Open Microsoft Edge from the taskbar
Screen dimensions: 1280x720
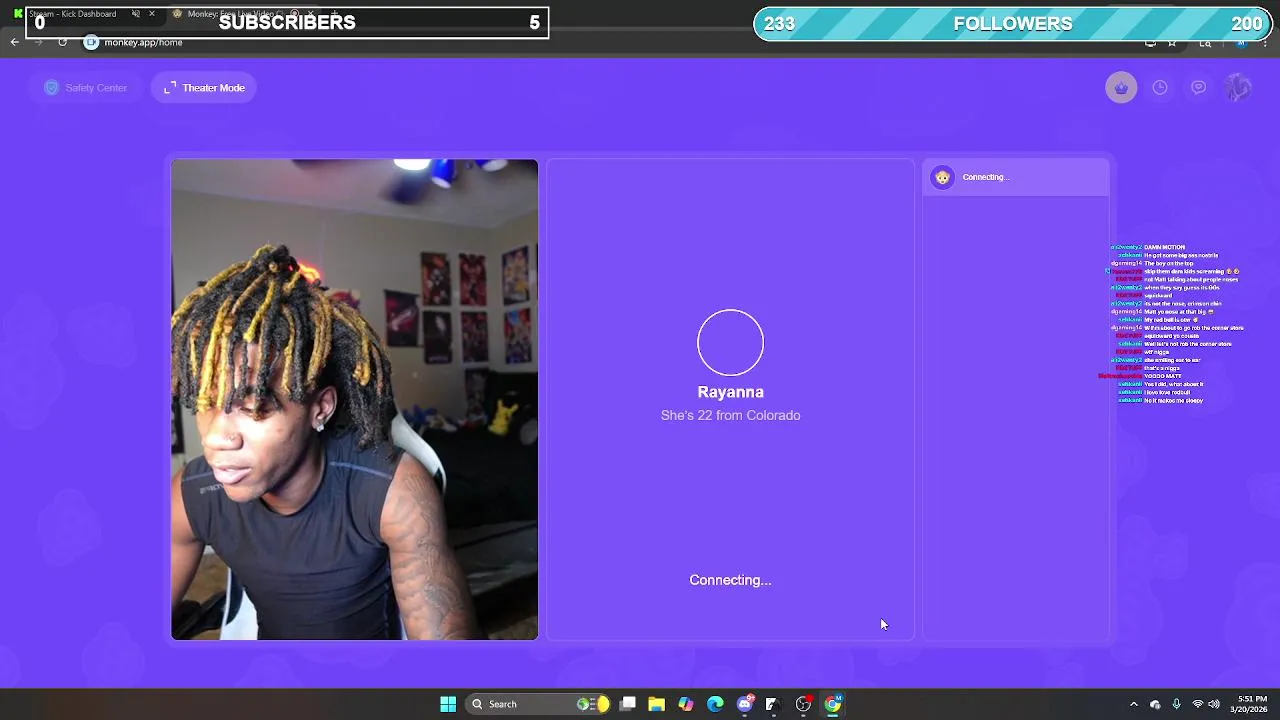tap(715, 704)
